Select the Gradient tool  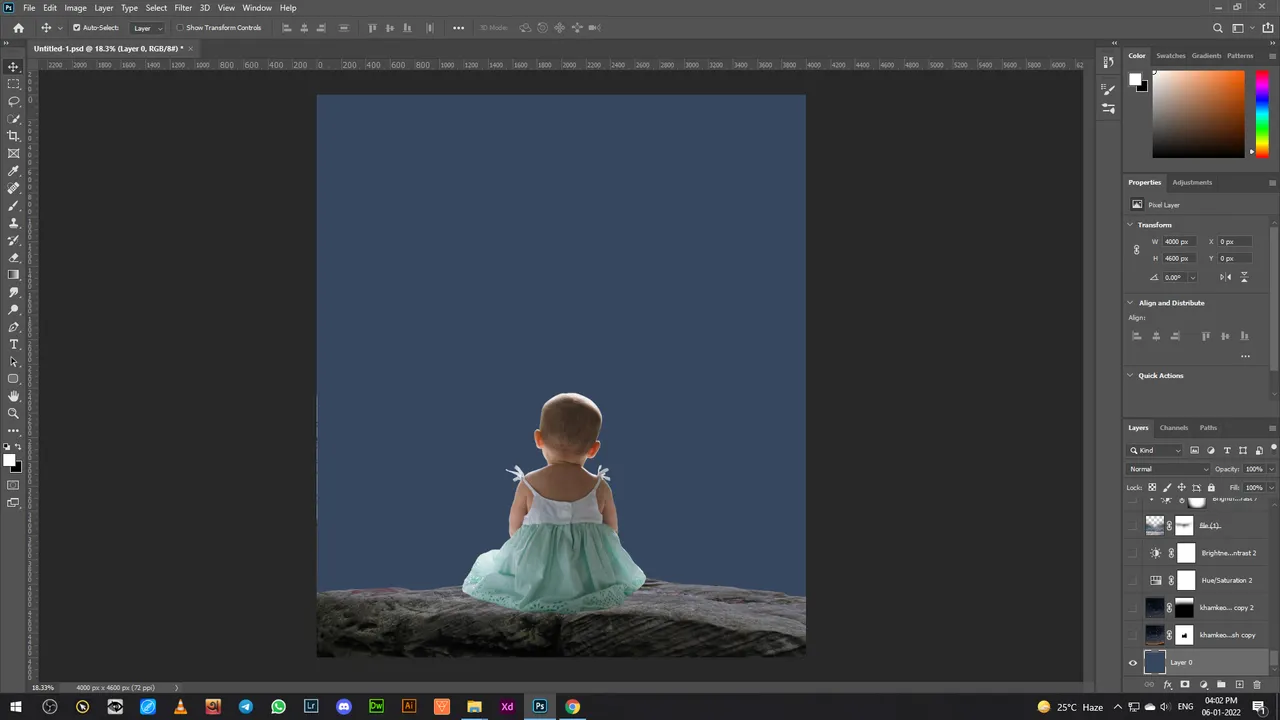pos(13,275)
